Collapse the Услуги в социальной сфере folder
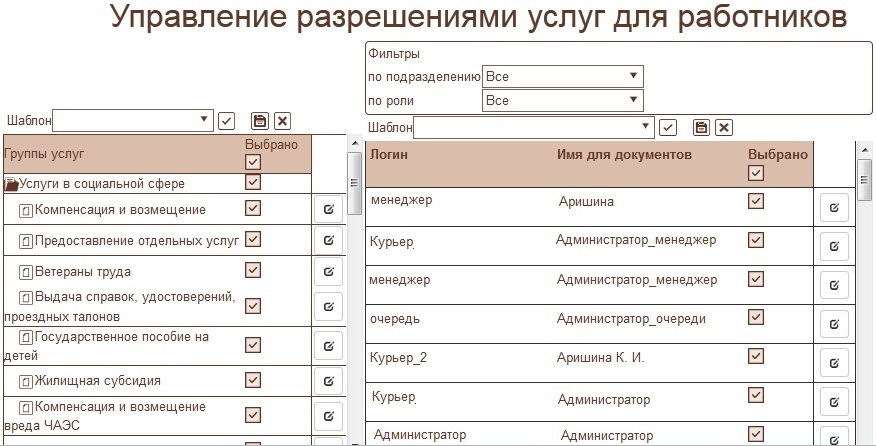Image resolution: width=876 pixels, height=446 pixels. coord(11,184)
